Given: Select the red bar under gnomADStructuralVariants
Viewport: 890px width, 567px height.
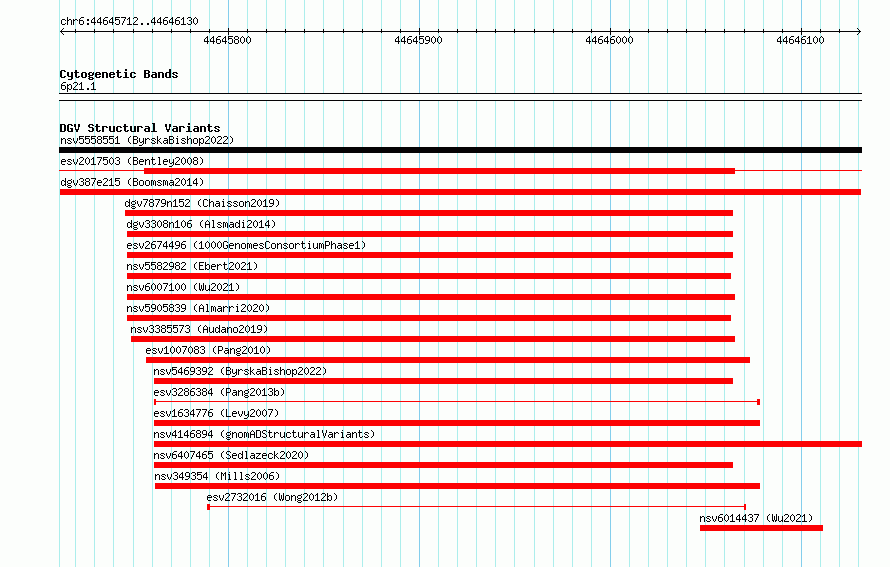Looking at the screenshot, I should [508, 444].
